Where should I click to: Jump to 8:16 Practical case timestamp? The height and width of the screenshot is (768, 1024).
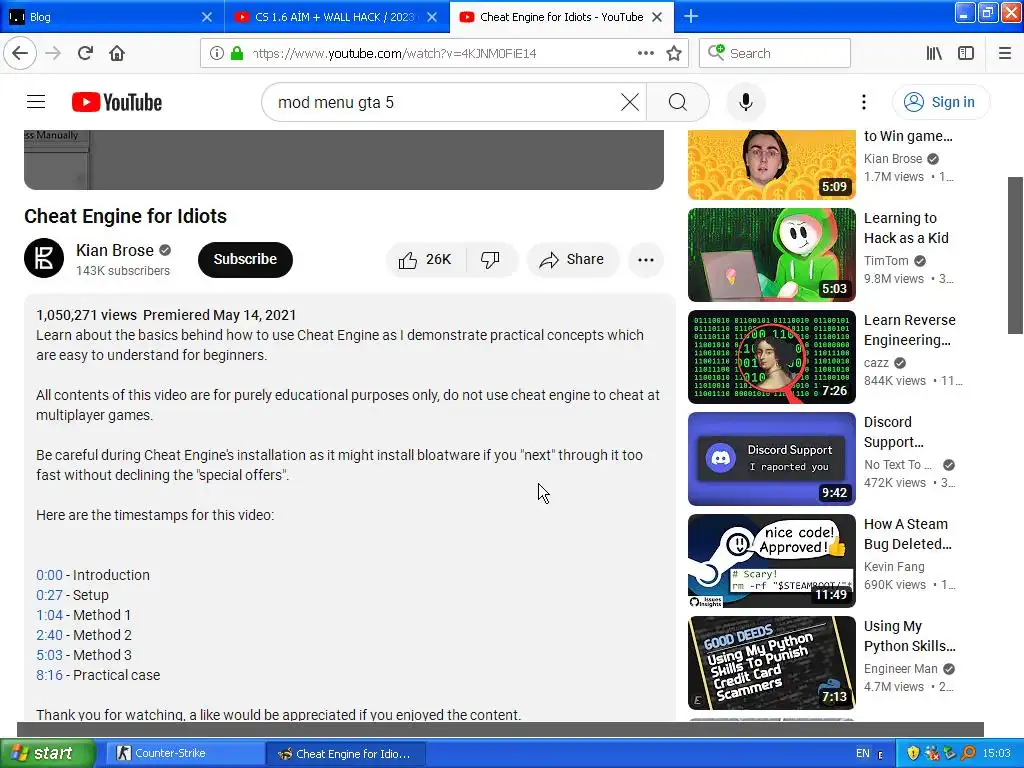pos(49,675)
